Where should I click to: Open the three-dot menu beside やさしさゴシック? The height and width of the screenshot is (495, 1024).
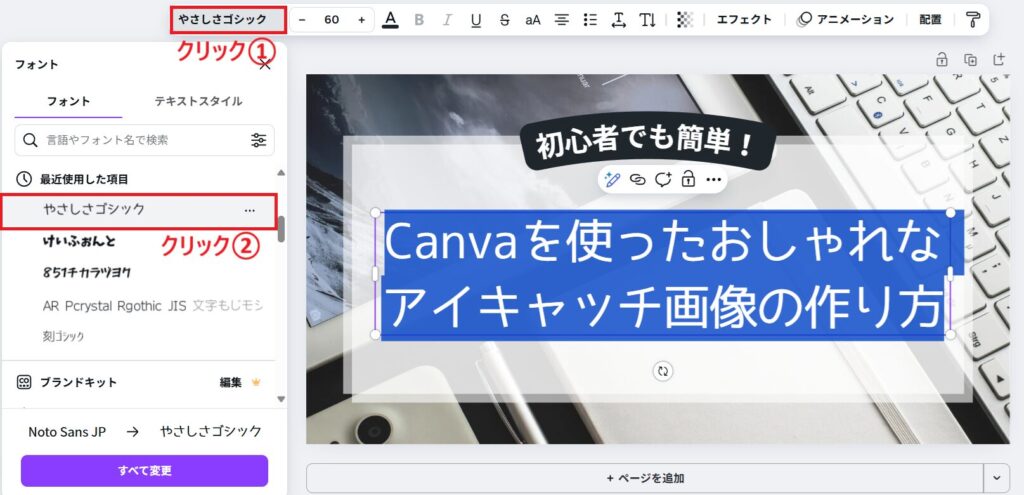tap(250, 210)
